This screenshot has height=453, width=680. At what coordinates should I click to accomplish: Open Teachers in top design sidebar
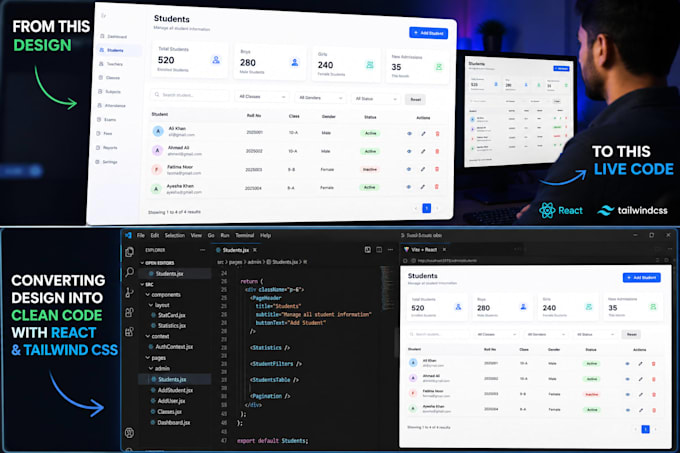[111, 64]
